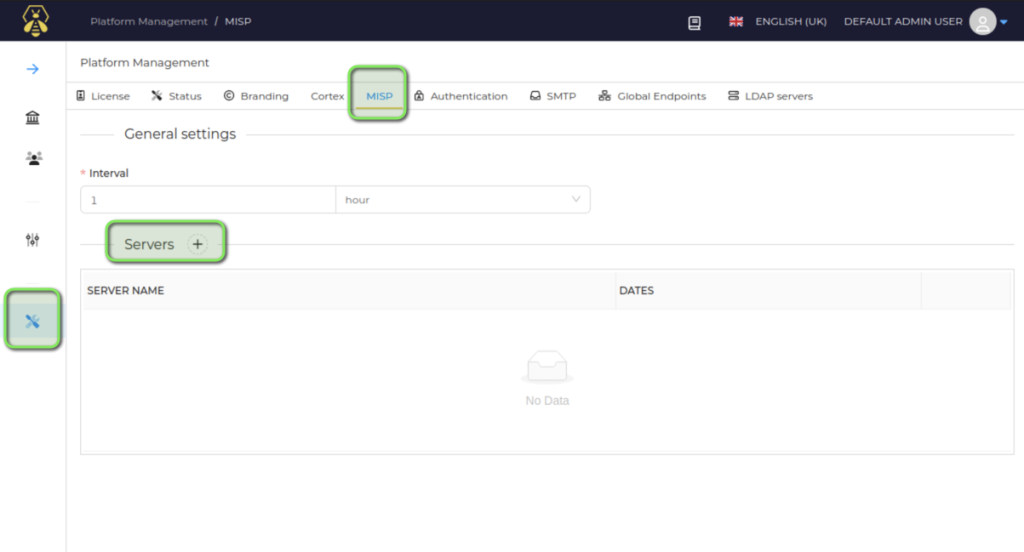Click the Servers section heading
Image resolution: width=1024 pixels, height=552 pixels.
149,244
